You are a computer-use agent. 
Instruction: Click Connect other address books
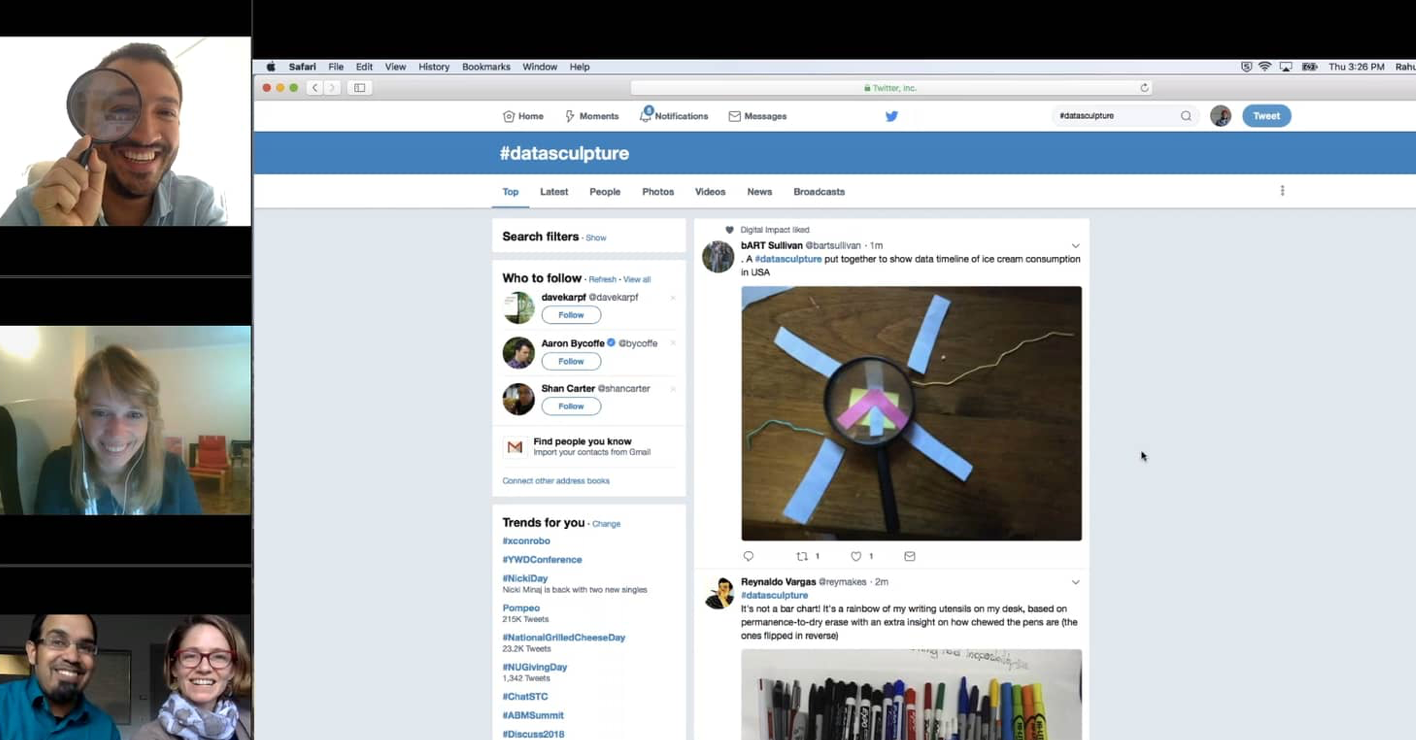(x=556, y=481)
